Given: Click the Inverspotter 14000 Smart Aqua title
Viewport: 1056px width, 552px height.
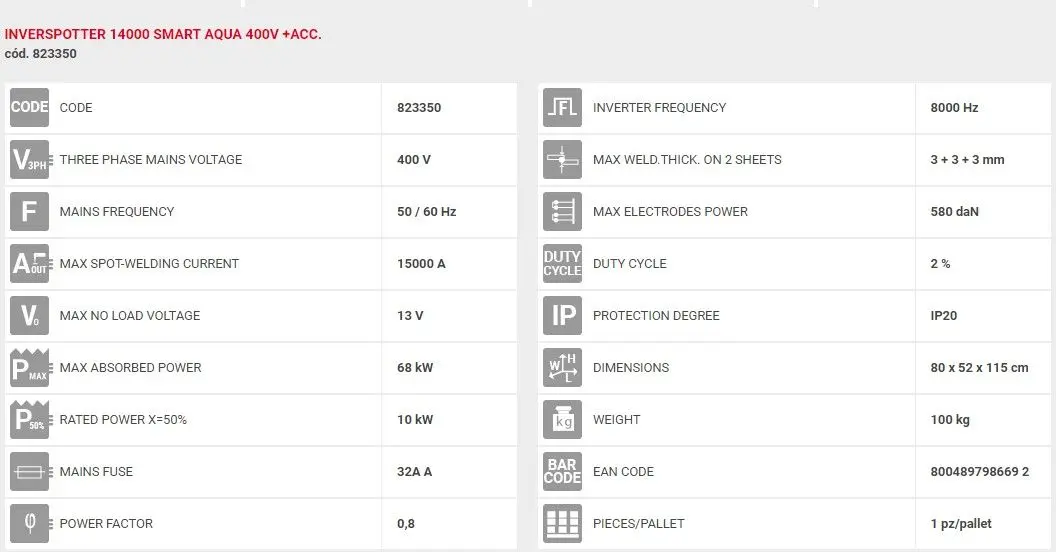Looking at the screenshot, I should pos(163,34).
